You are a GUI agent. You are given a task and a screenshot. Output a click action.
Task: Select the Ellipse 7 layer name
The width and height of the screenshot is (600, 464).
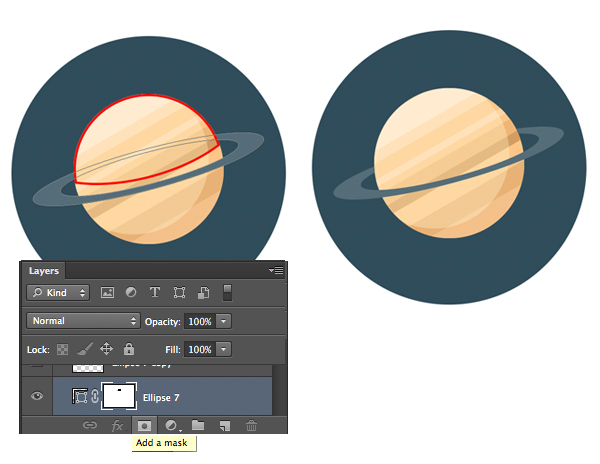pos(161,398)
